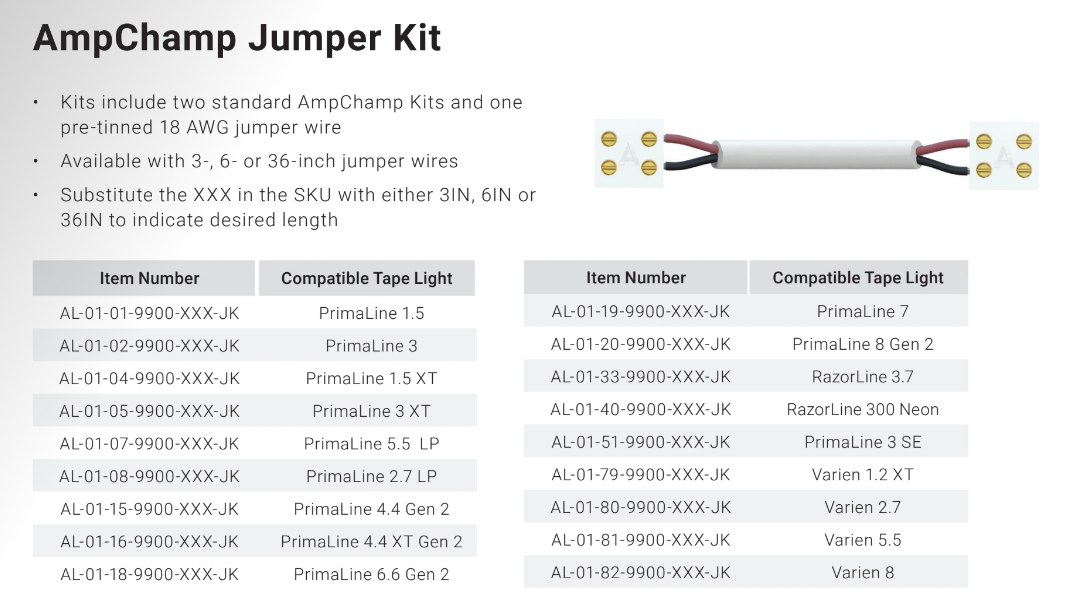Click item number AL-01-51-9900-XXX-JK
The image size is (1074, 612).
coord(640,442)
